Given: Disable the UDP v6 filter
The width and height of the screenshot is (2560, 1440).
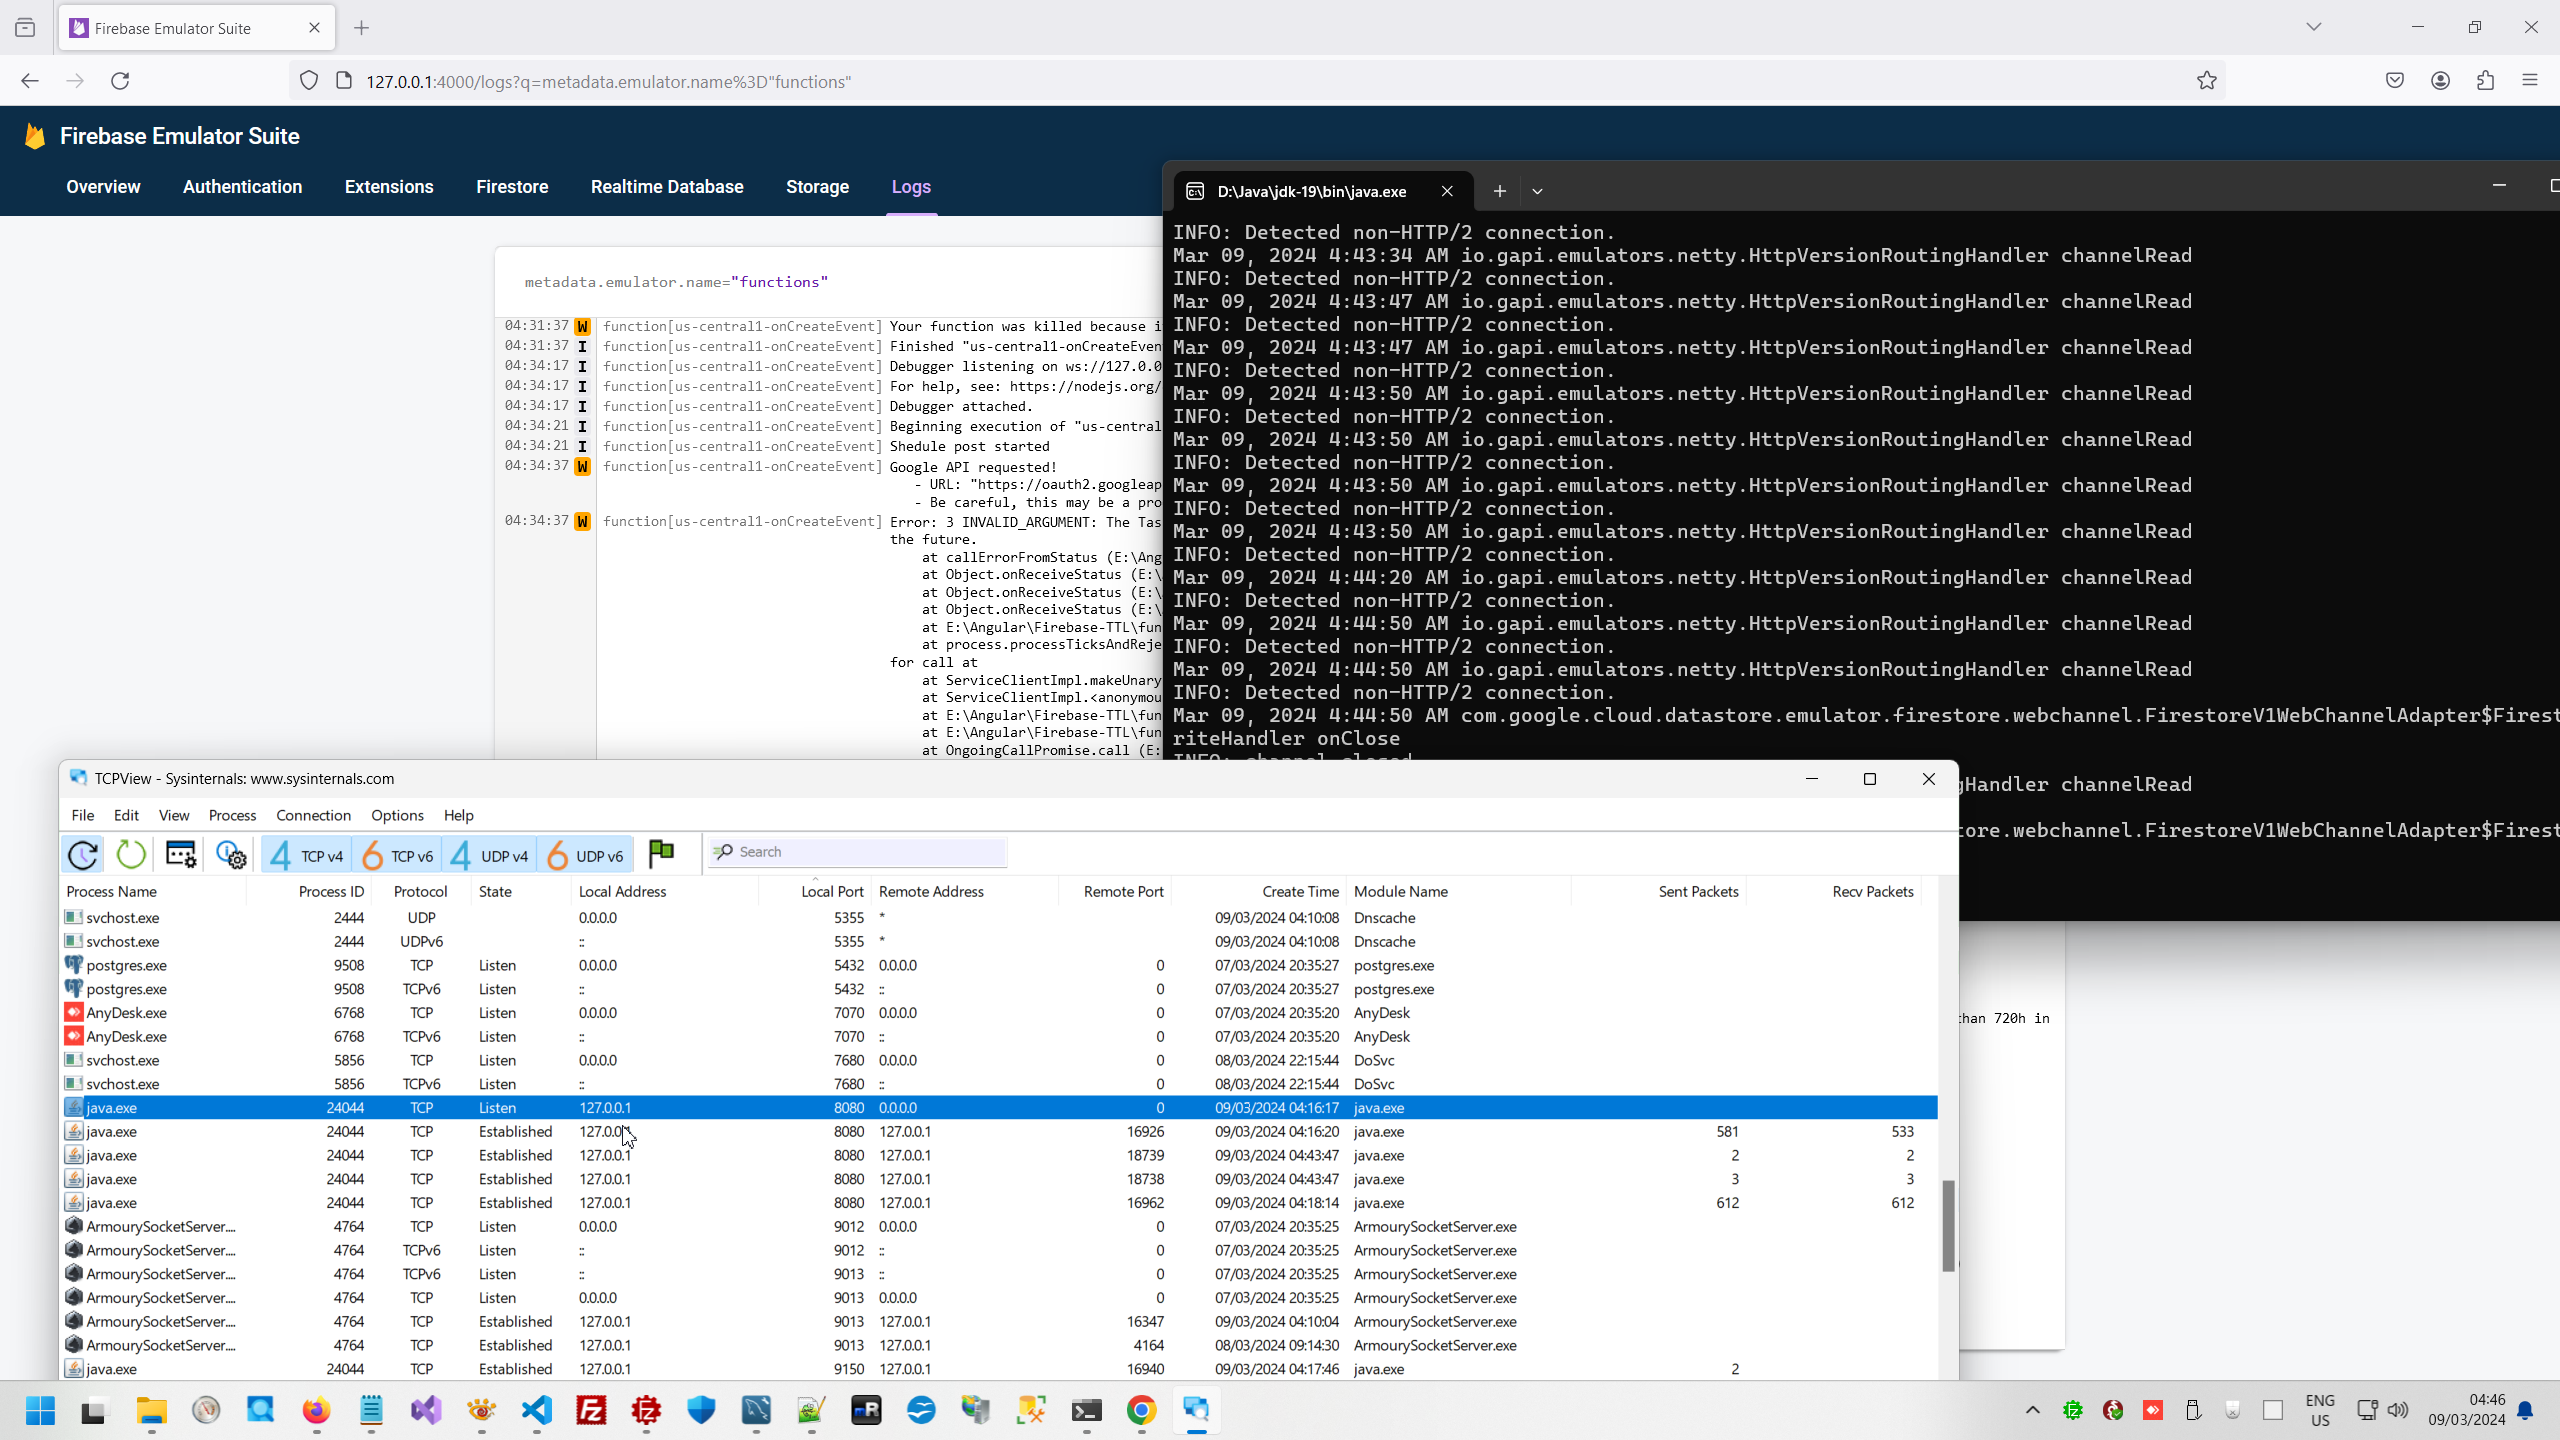Looking at the screenshot, I should pos(585,855).
